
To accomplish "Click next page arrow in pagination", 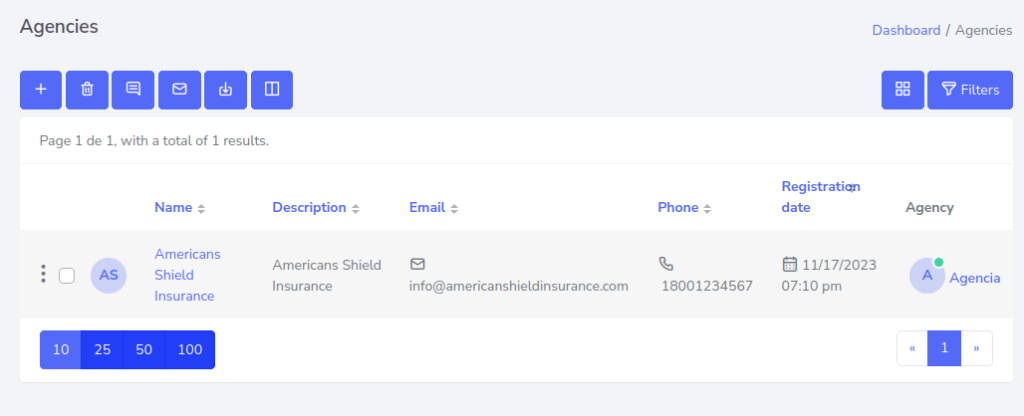I will pos(976,348).
